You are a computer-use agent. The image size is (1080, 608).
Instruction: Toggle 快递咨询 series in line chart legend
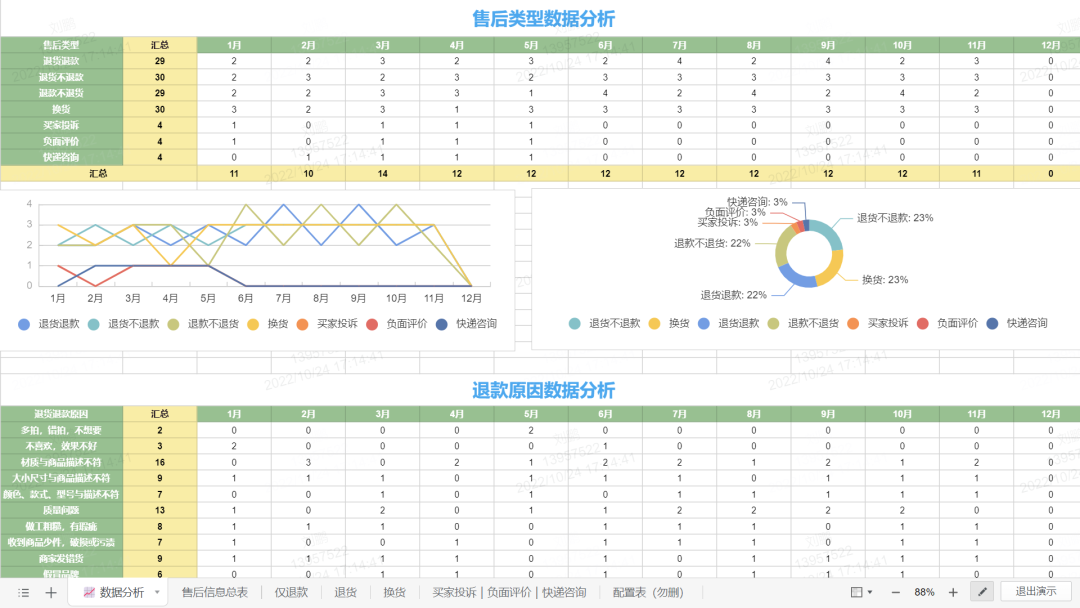[x=466, y=324]
